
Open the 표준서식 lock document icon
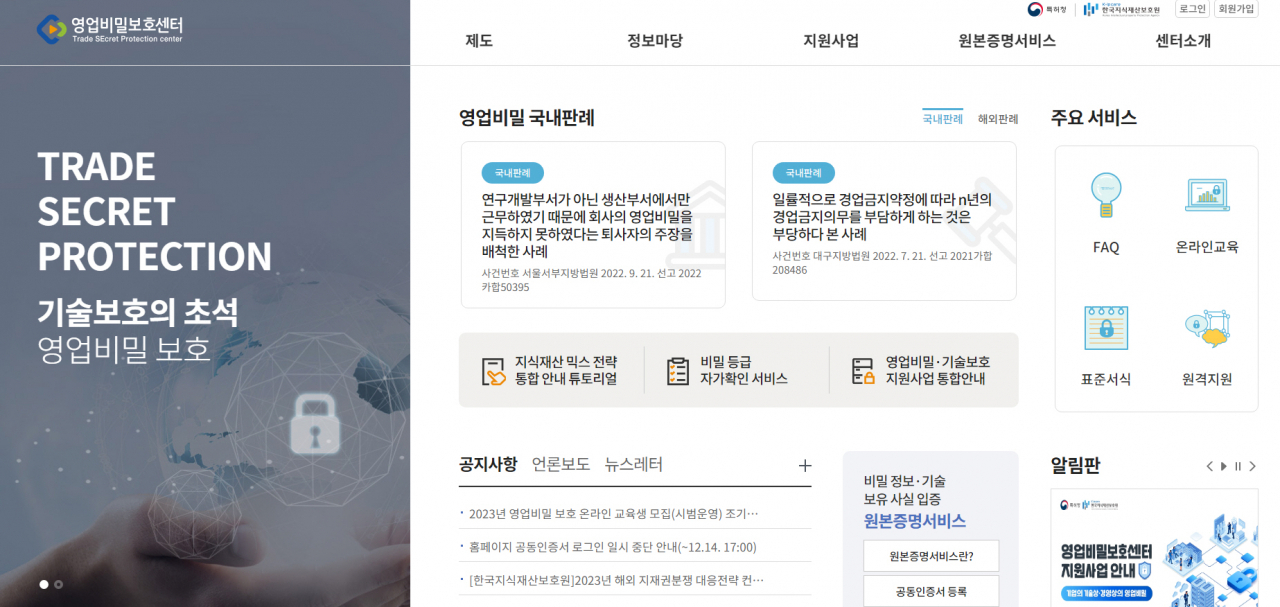click(1106, 328)
